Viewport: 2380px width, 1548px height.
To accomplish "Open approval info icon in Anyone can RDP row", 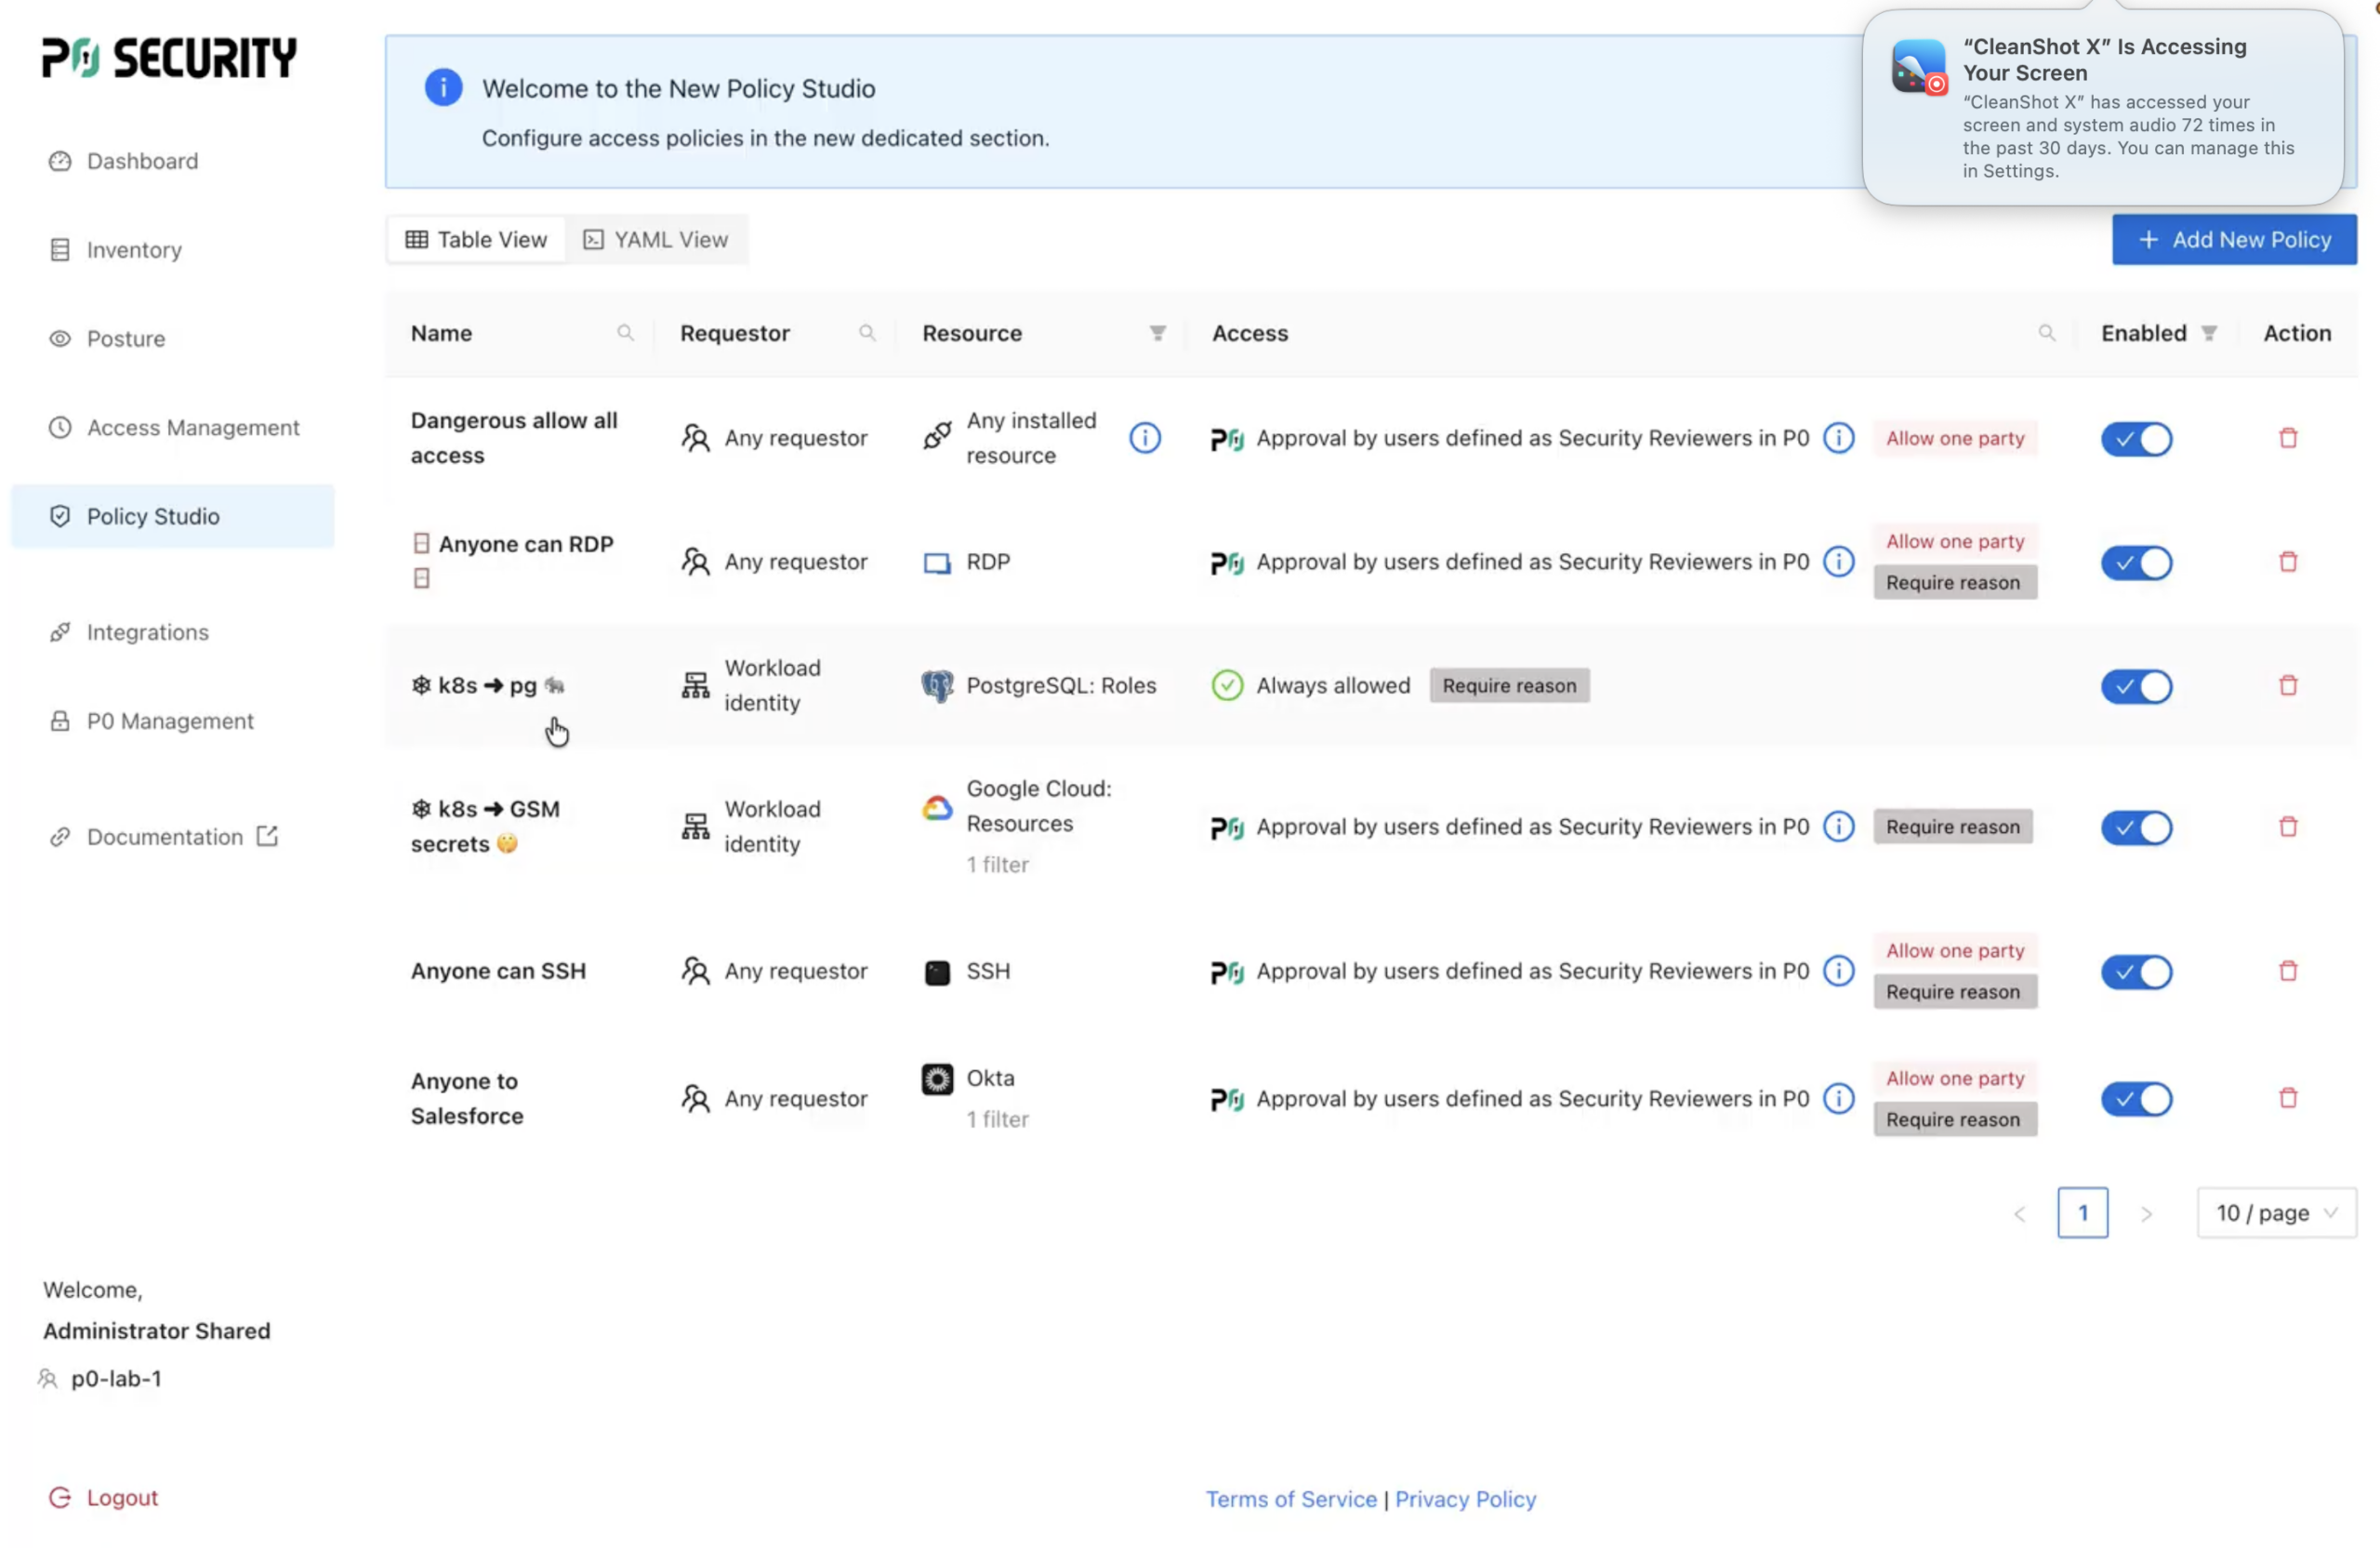I will (x=1838, y=562).
